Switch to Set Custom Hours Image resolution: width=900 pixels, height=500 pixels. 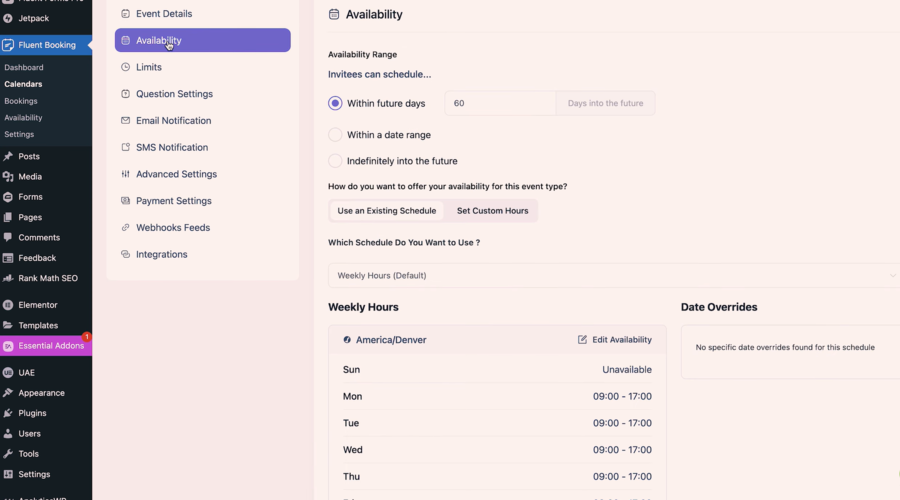pyautogui.click(x=492, y=211)
